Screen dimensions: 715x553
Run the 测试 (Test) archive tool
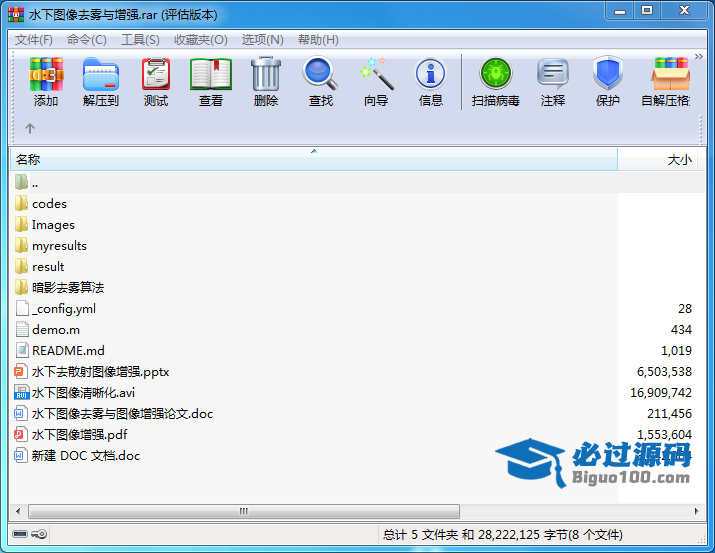156,82
